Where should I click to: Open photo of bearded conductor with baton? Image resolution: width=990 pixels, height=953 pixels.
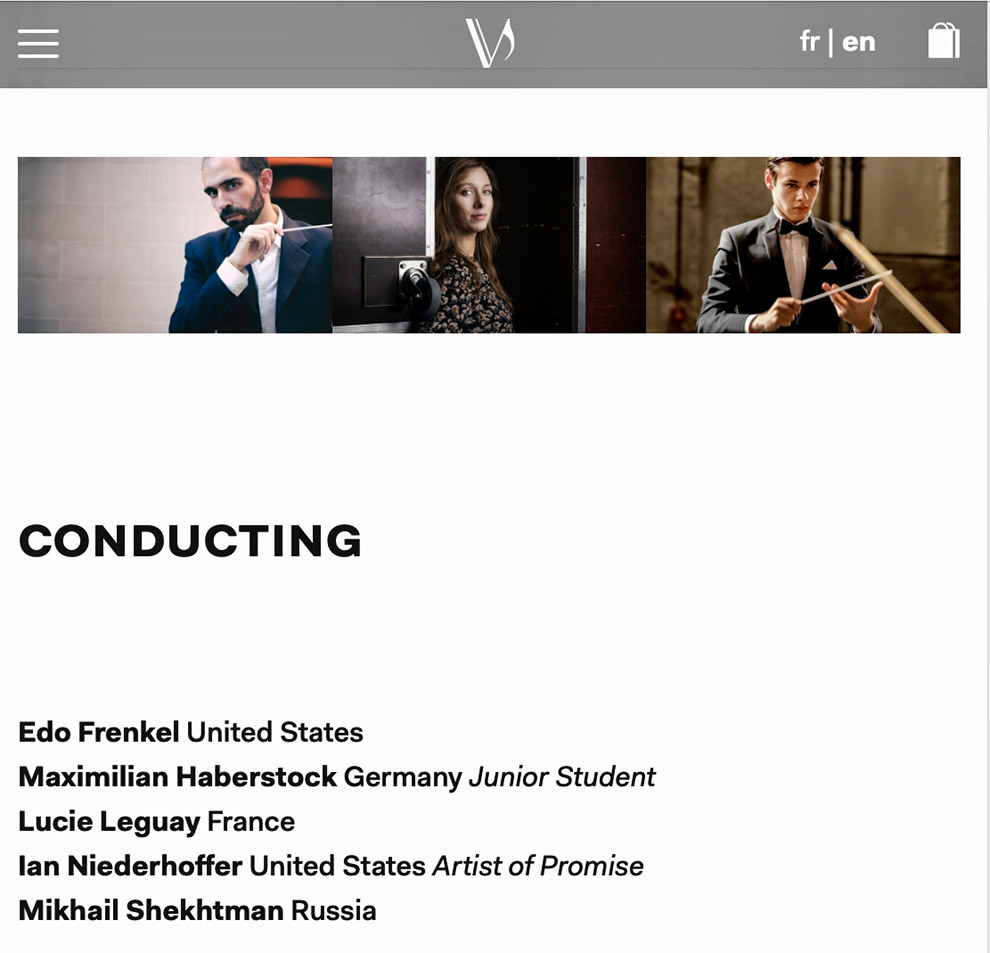point(175,245)
